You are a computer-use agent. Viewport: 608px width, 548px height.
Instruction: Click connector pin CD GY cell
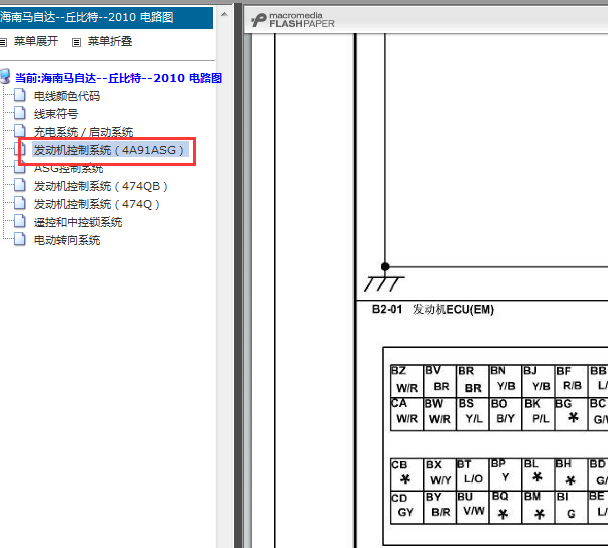(x=407, y=508)
